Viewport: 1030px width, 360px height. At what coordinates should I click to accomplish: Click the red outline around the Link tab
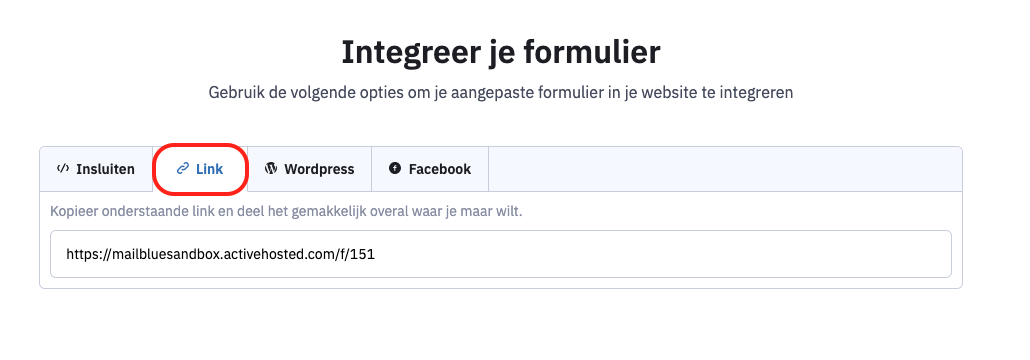[x=200, y=145]
